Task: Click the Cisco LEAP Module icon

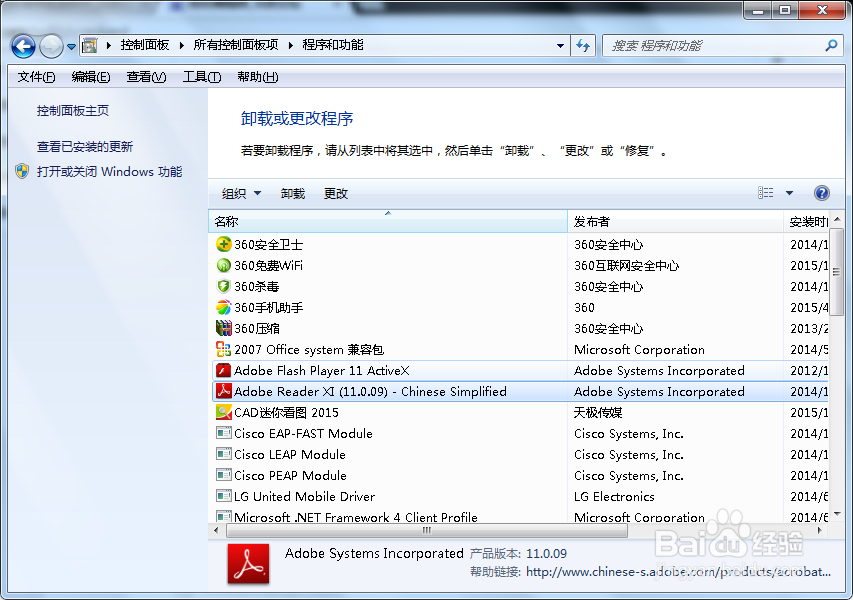Action: click(224, 454)
